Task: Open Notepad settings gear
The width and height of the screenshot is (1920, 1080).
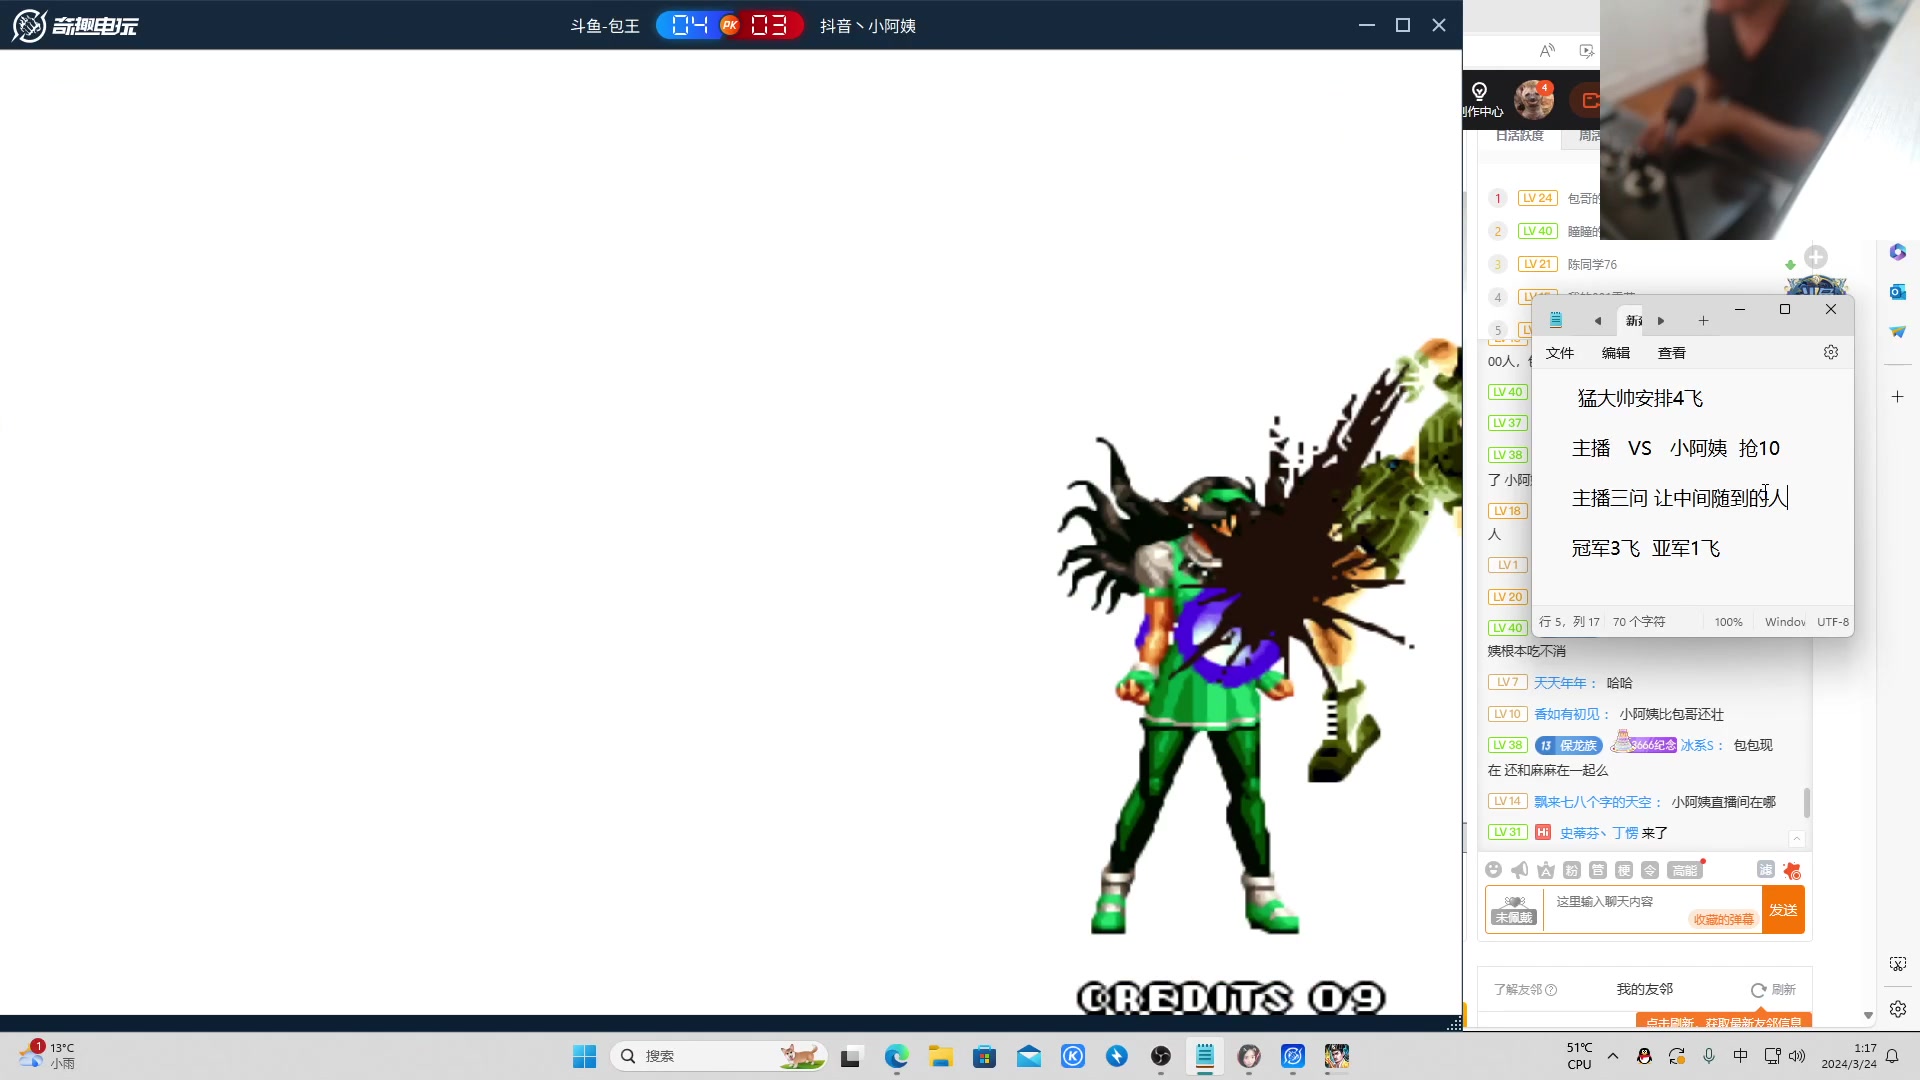Action: tap(1831, 352)
